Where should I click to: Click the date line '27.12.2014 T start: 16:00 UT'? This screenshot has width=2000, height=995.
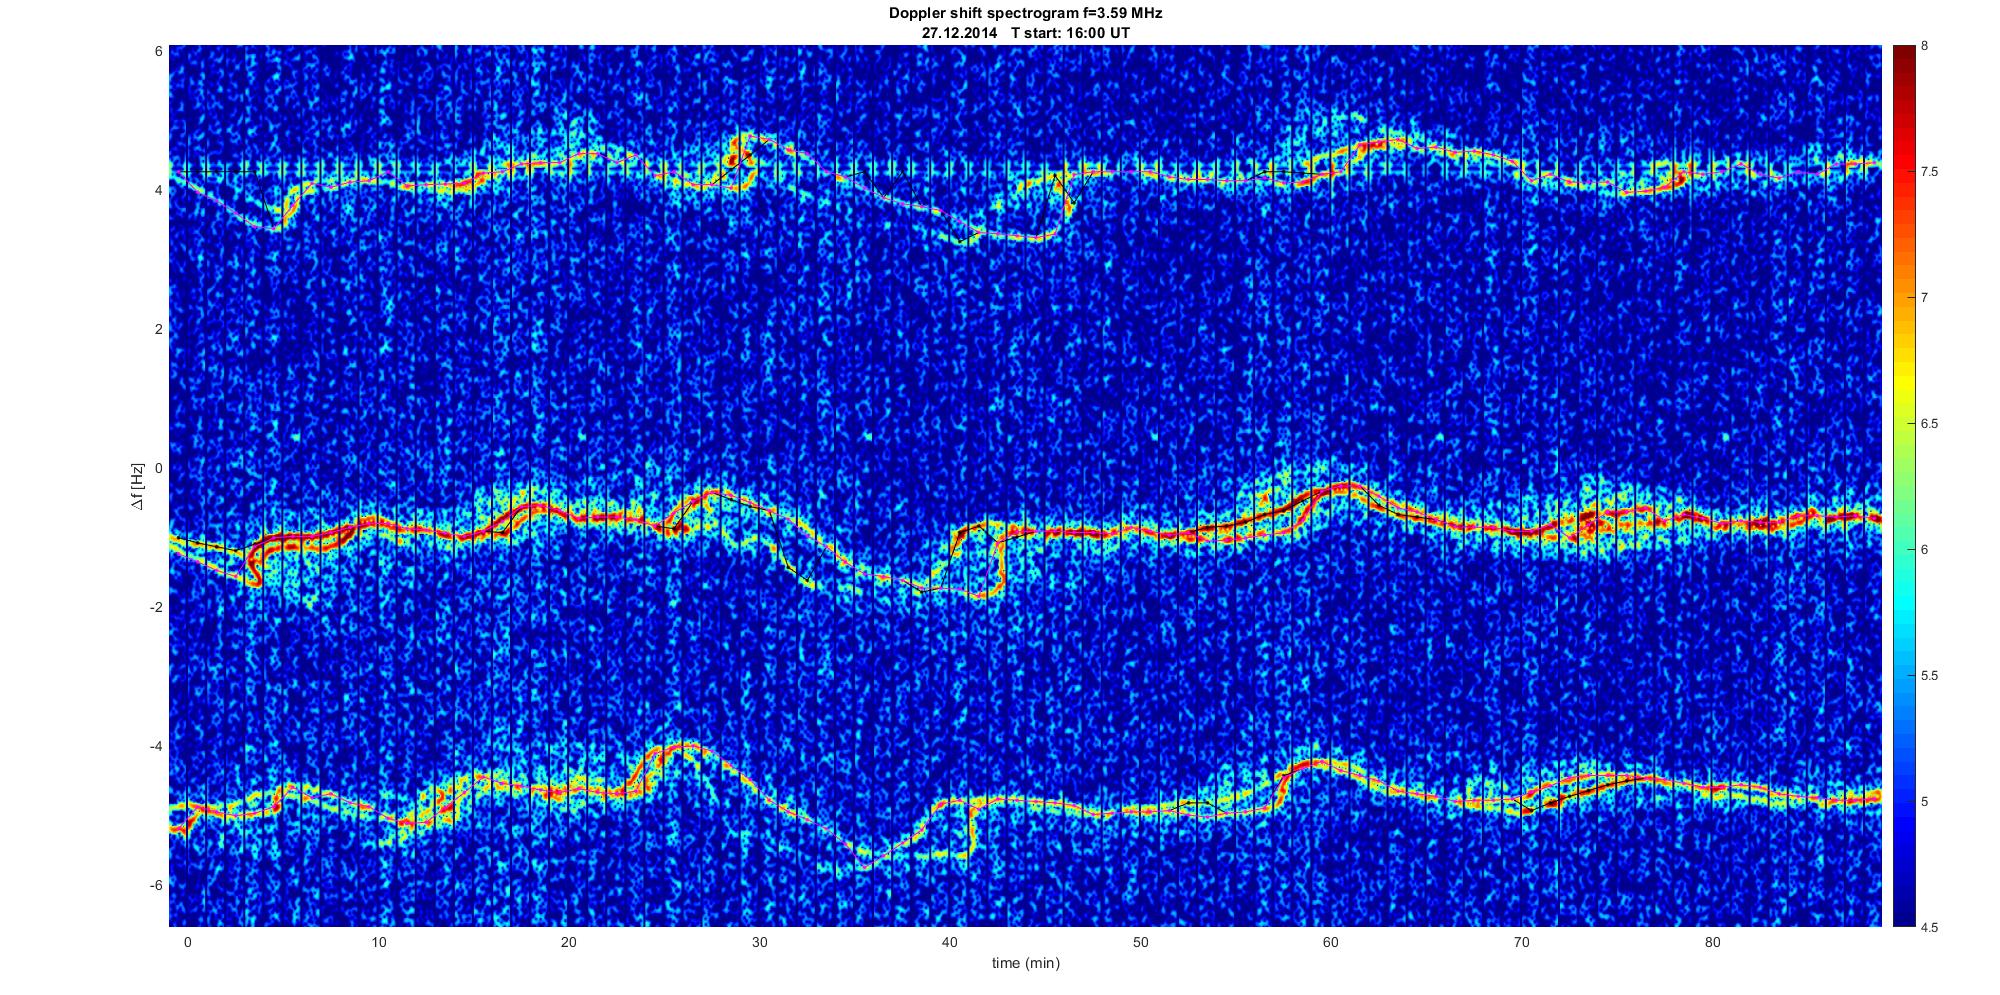1025,33
